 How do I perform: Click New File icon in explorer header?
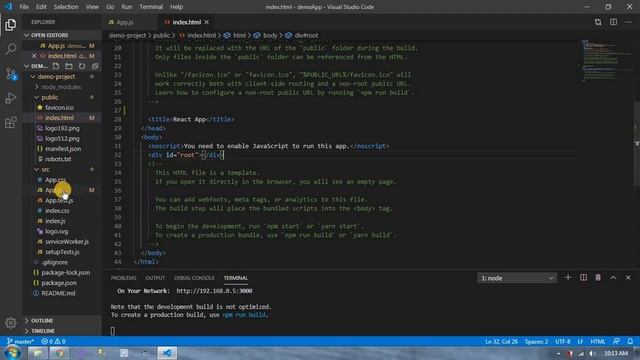pos(56,66)
